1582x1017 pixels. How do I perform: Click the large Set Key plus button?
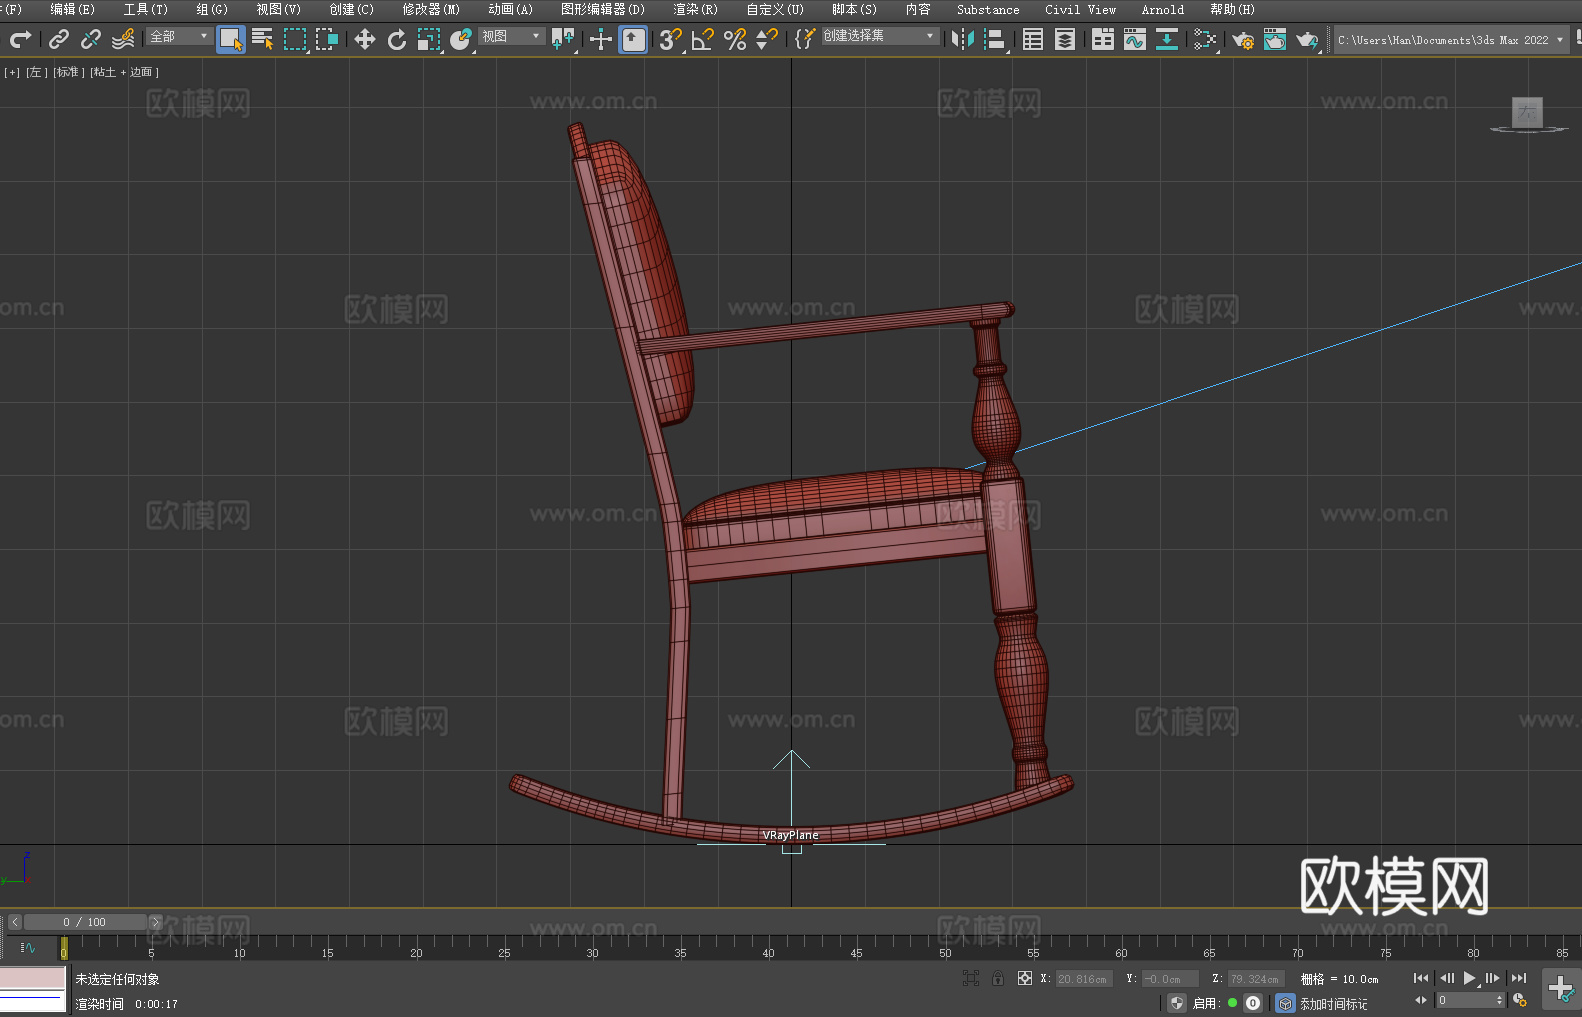pos(1561,989)
